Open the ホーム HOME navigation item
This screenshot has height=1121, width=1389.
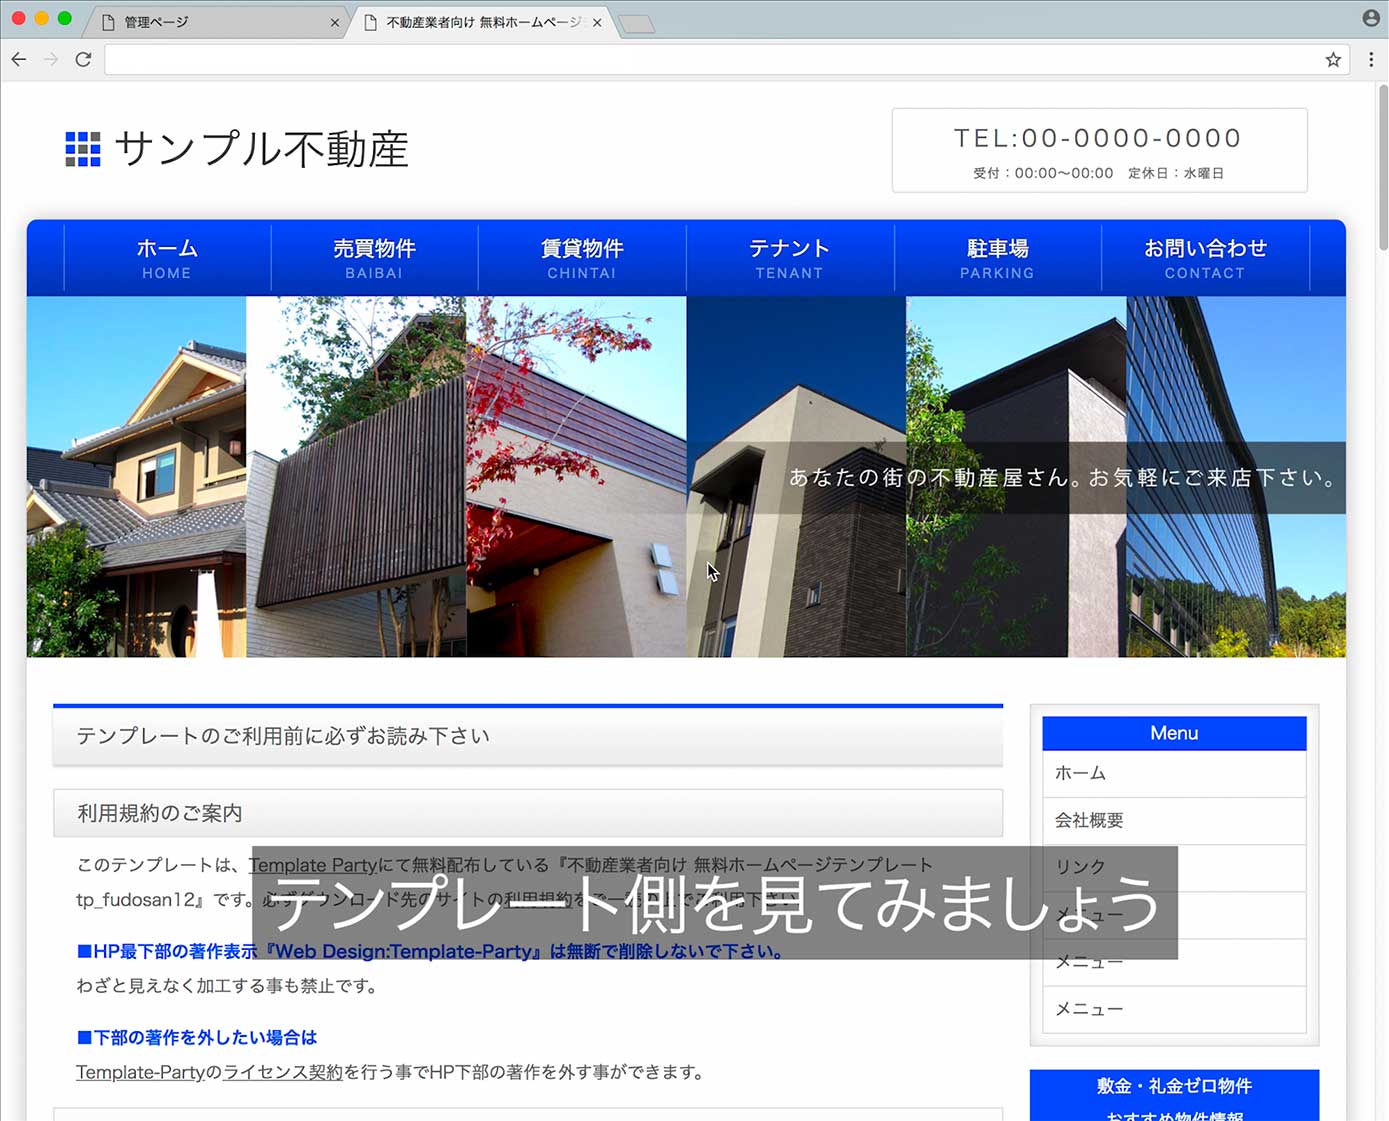(x=167, y=258)
